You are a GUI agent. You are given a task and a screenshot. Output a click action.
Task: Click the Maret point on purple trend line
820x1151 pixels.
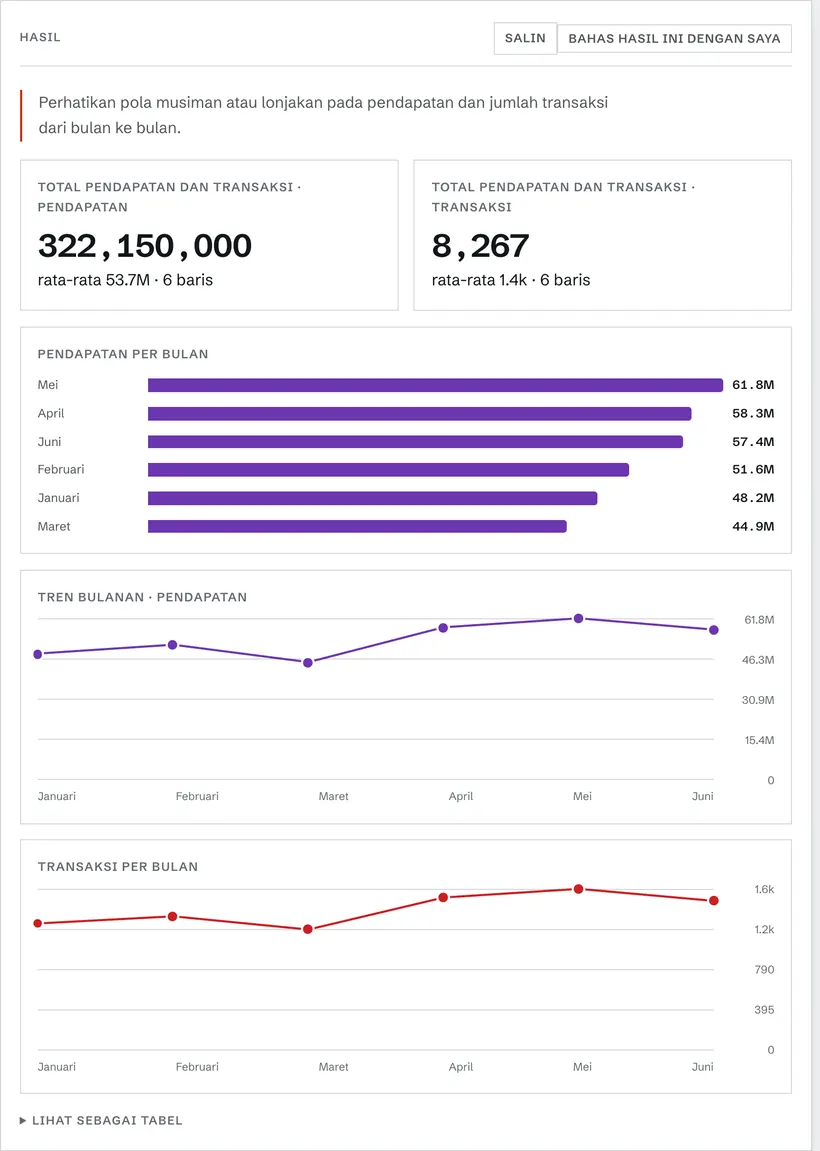pyautogui.click(x=308, y=663)
